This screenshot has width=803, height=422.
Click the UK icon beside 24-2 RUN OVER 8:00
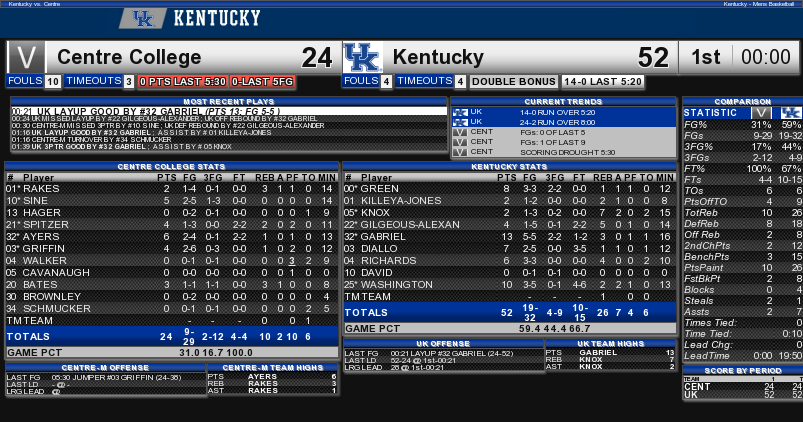coord(460,122)
